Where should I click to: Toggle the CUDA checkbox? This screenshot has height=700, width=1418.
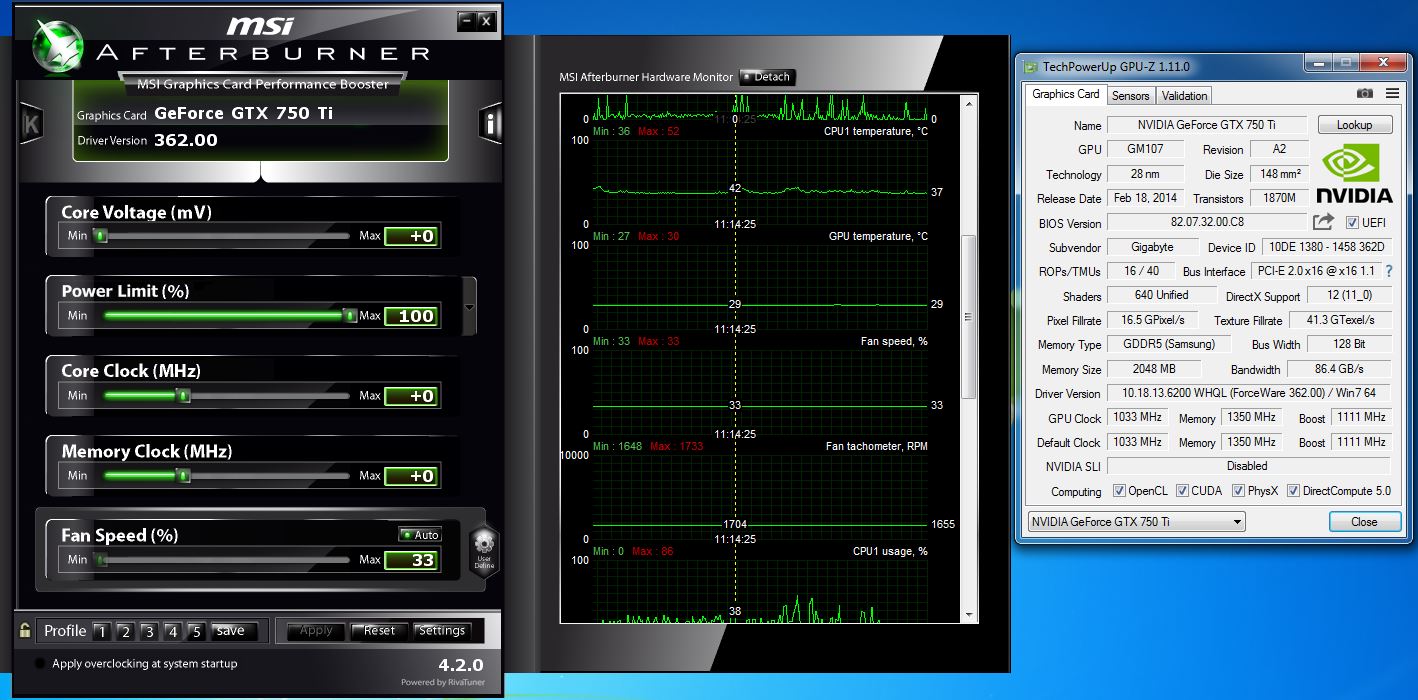pos(1182,491)
